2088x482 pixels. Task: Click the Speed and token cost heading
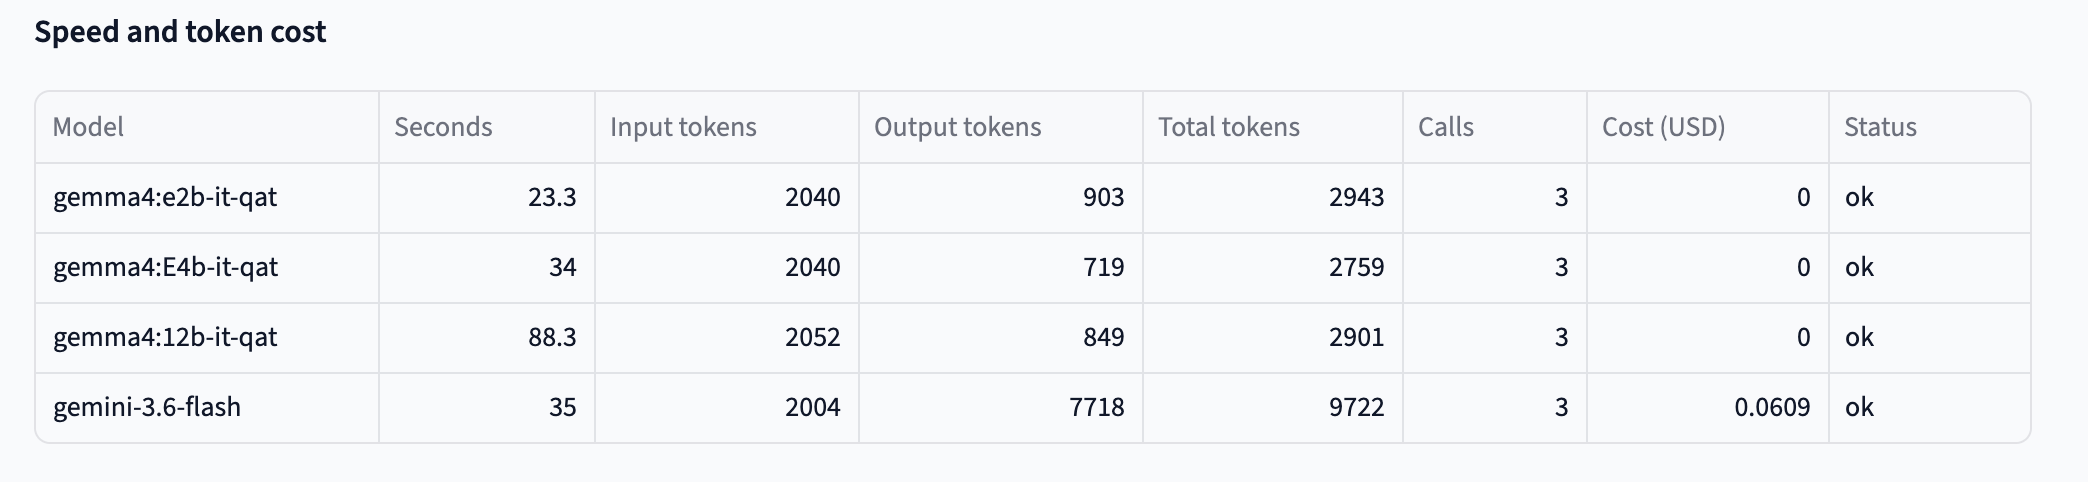[x=180, y=32]
